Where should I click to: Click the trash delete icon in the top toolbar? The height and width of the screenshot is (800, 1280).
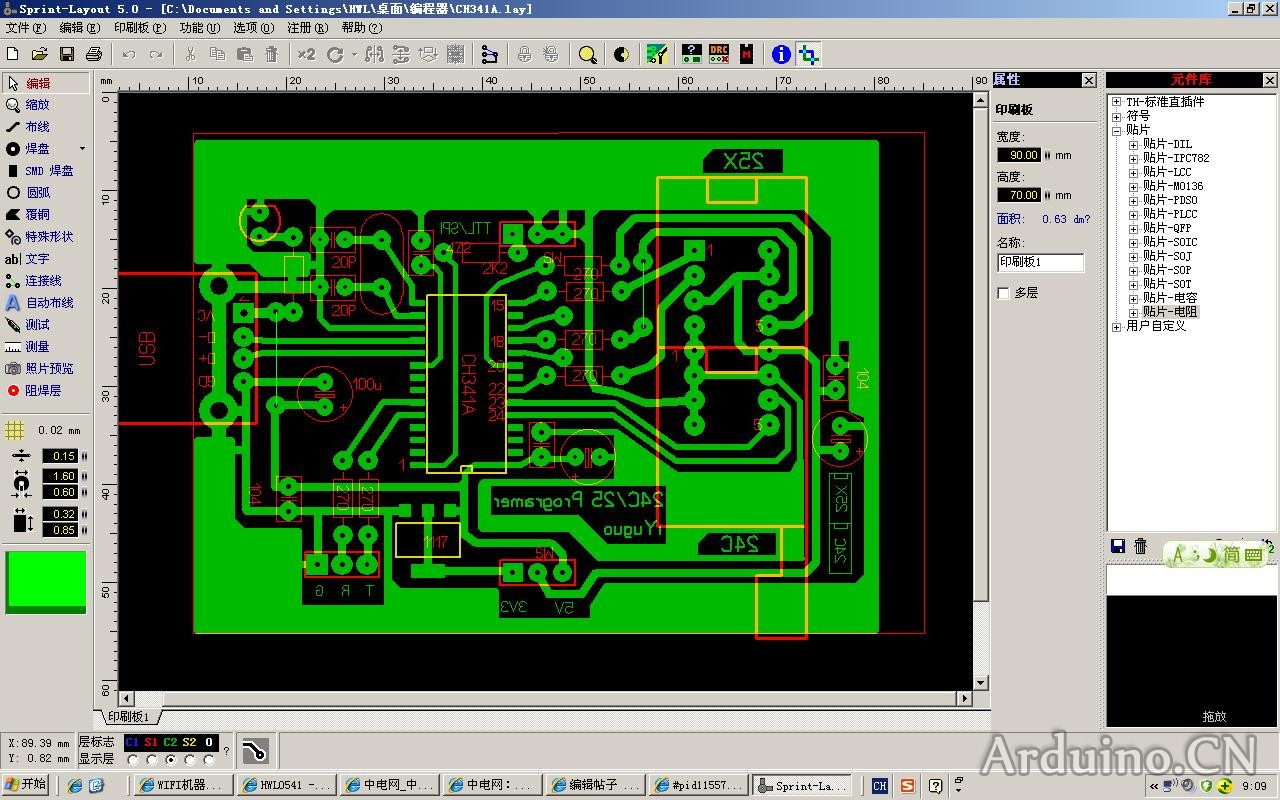pyautogui.click(x=271, y=54)
